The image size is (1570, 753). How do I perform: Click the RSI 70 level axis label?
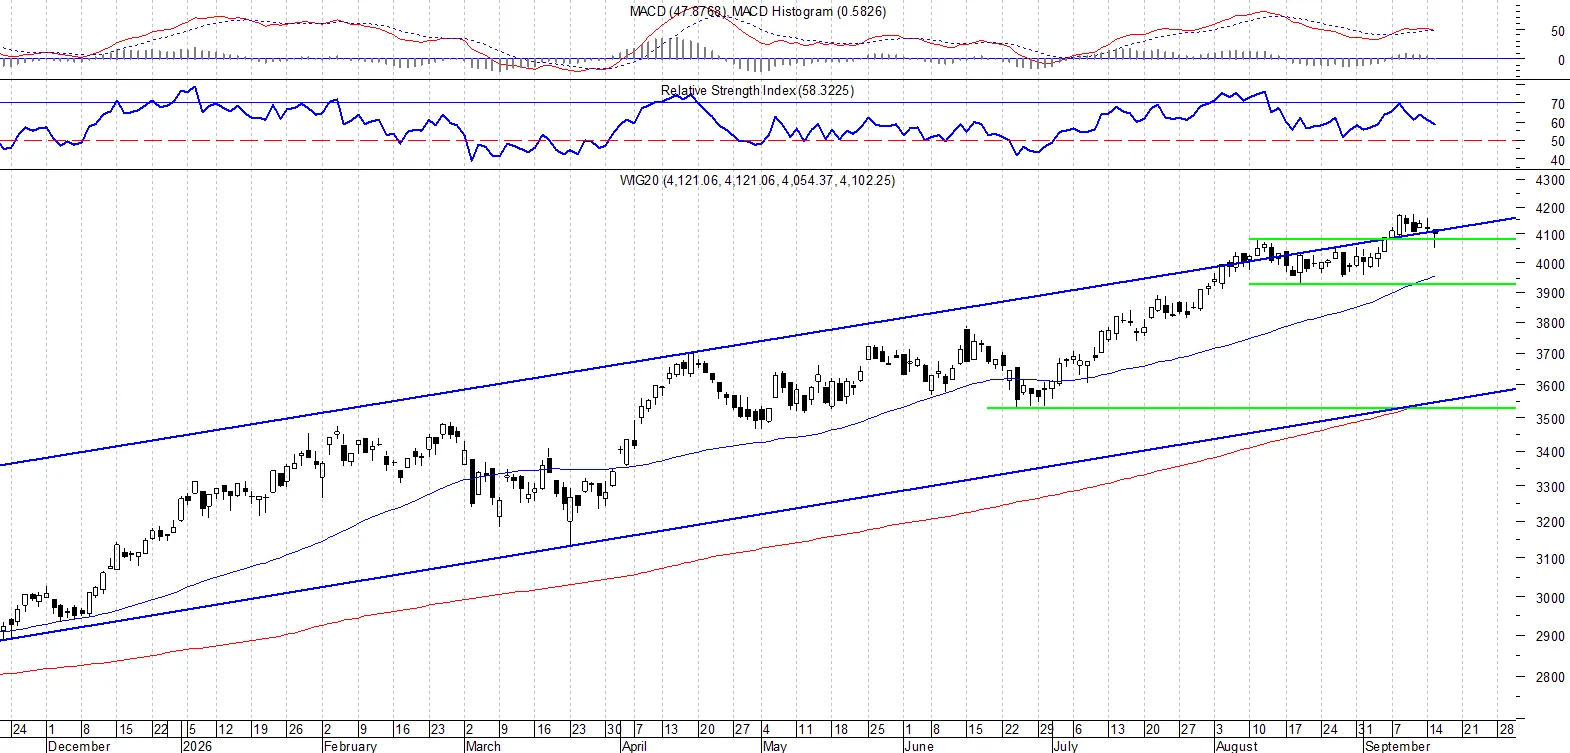tap(1557, 104)
